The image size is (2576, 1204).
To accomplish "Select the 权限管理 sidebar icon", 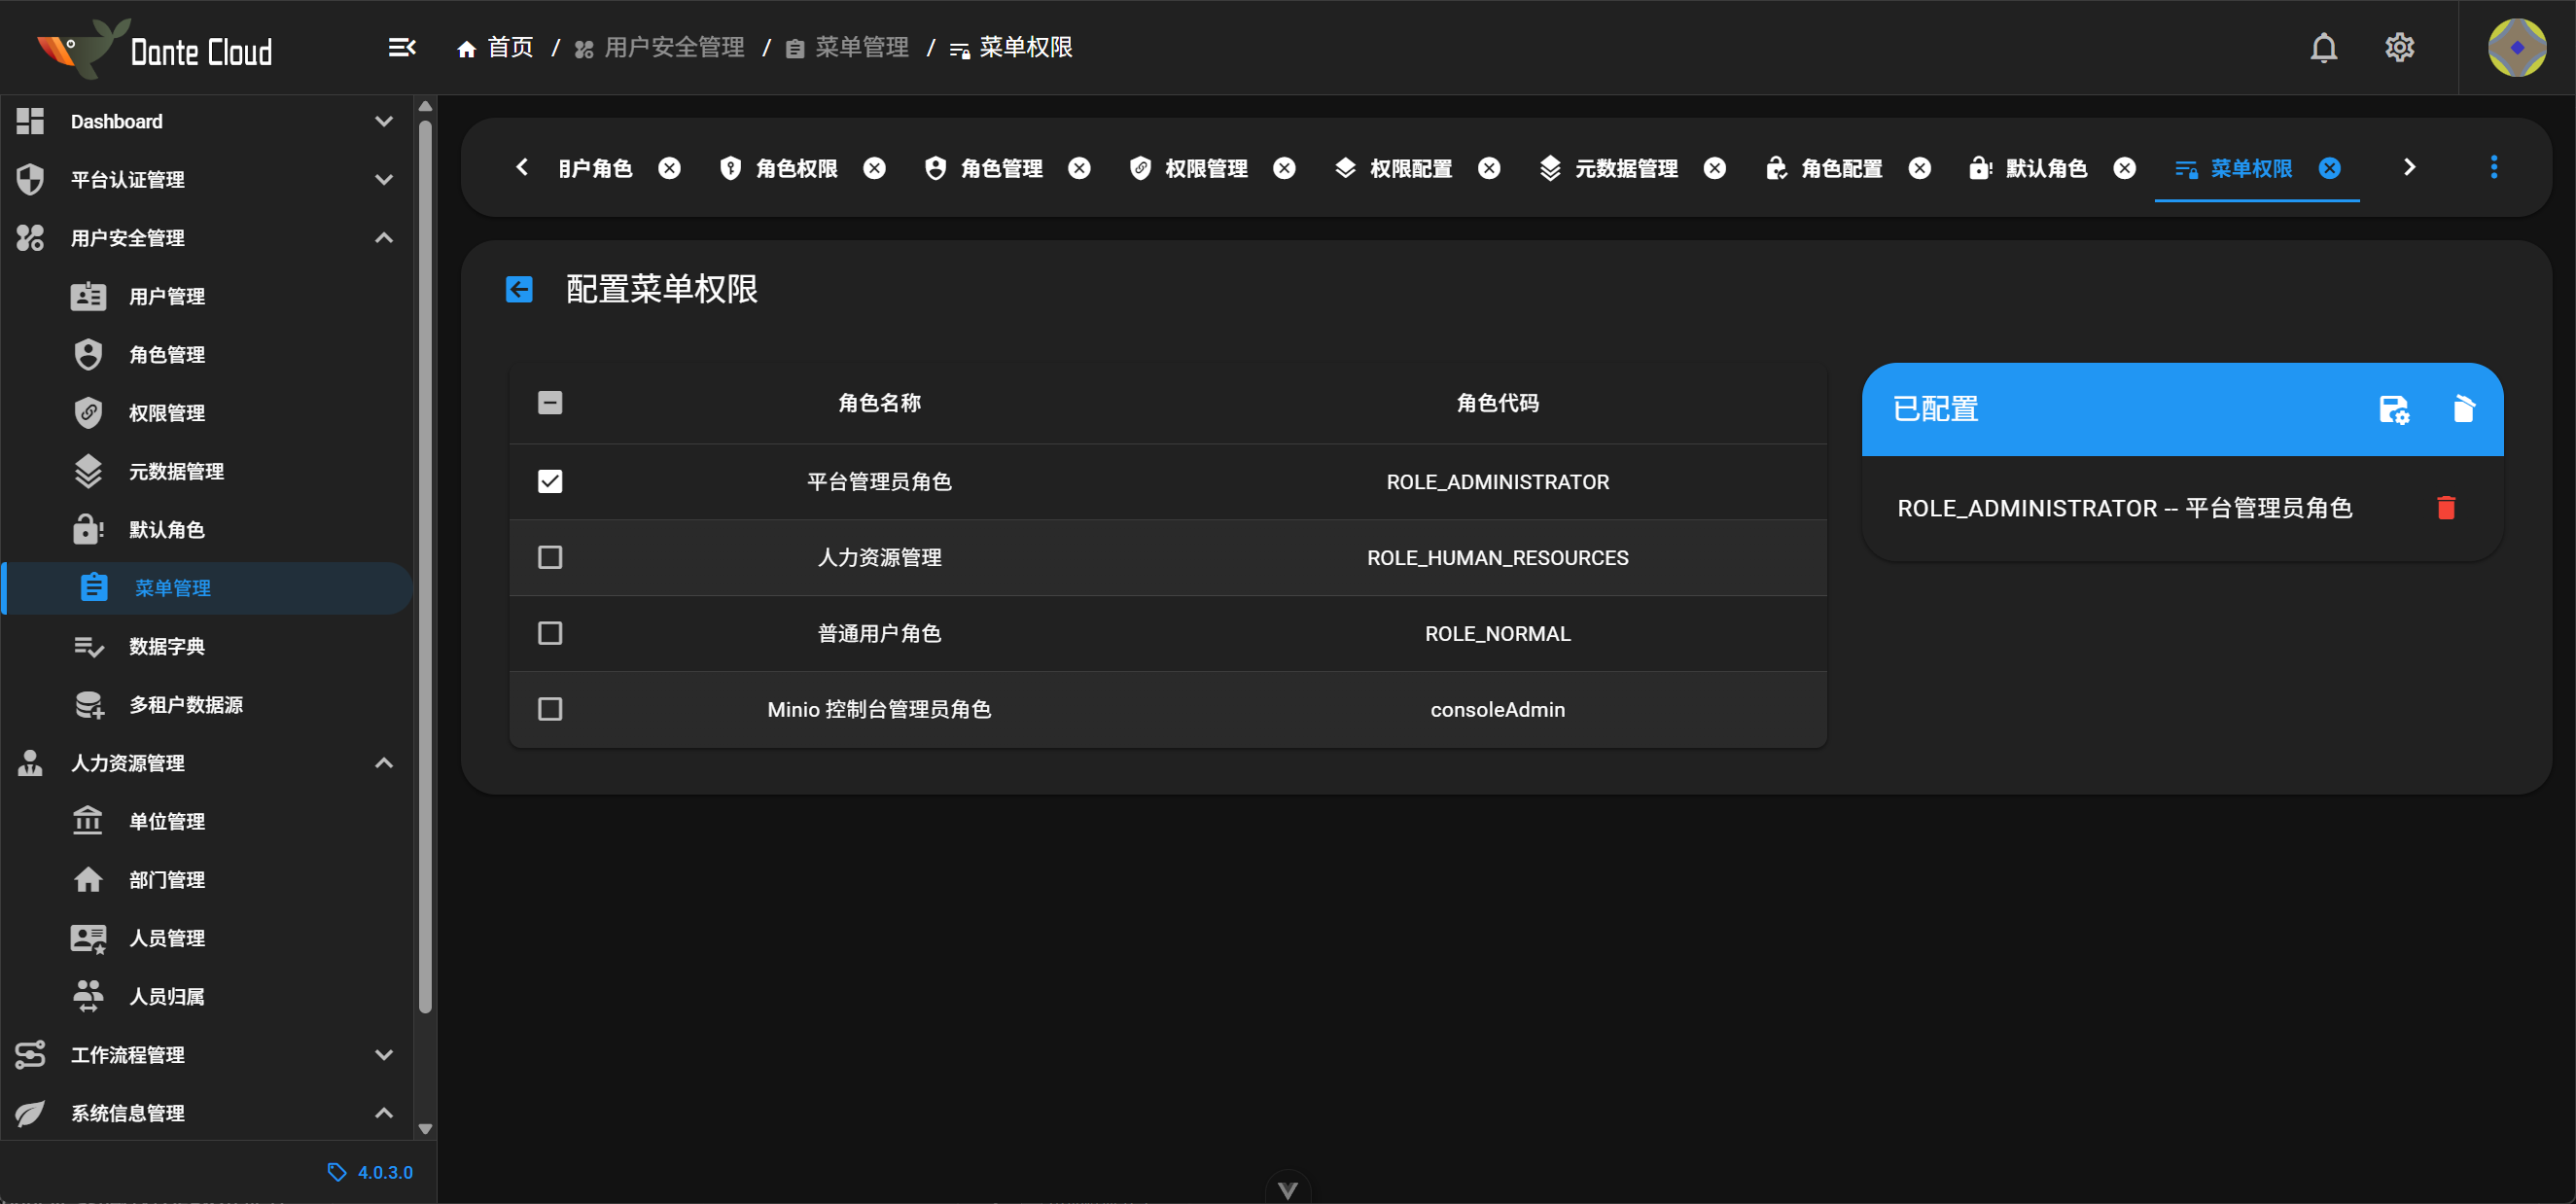I will (x=89, y=412).
